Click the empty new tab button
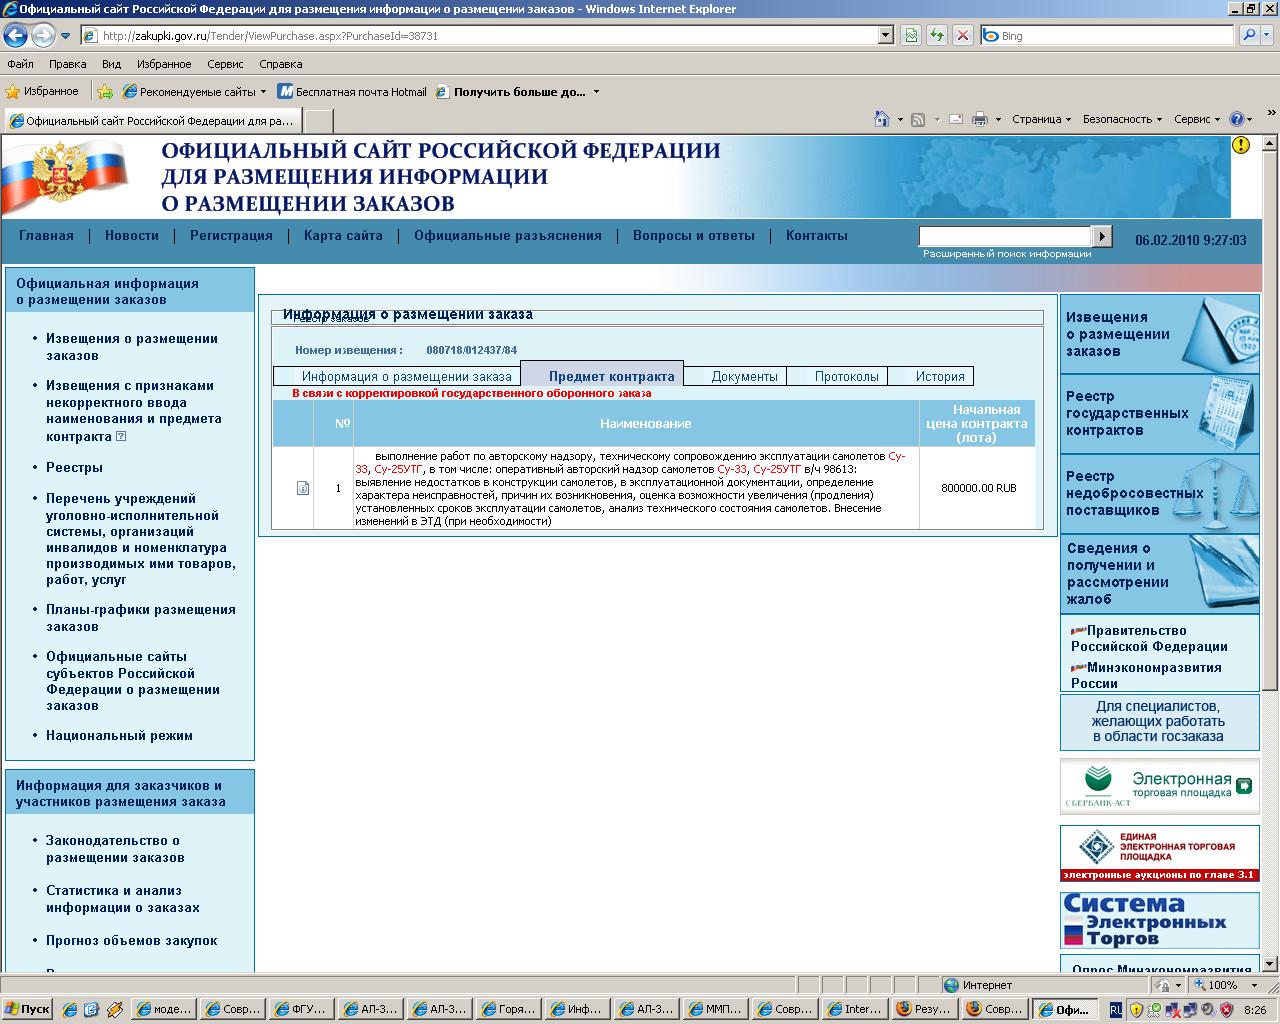 click(318, 121)
